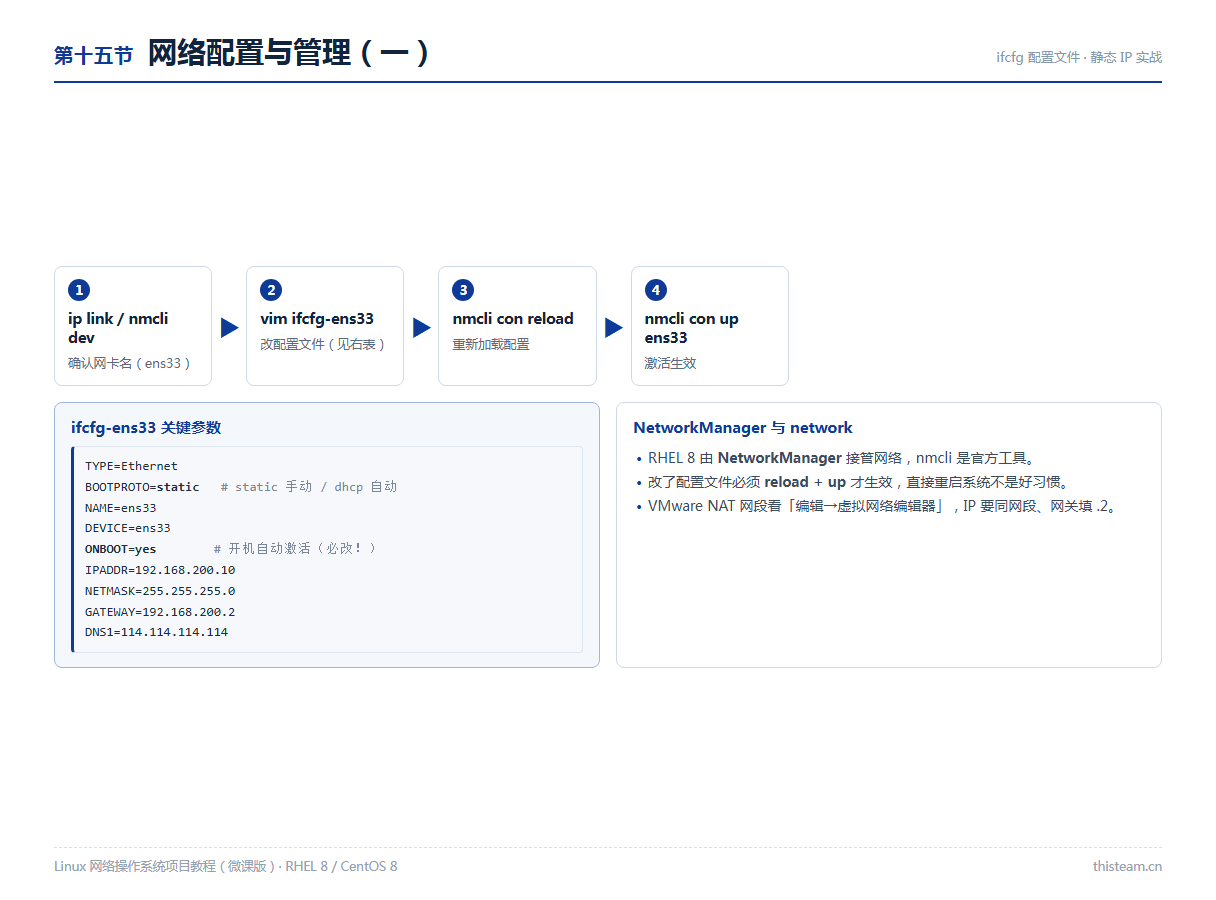1216x900 pixels.
Task: Click the heading ifcfg-ens33 关键参数
Action: click(x=146, y=427)
